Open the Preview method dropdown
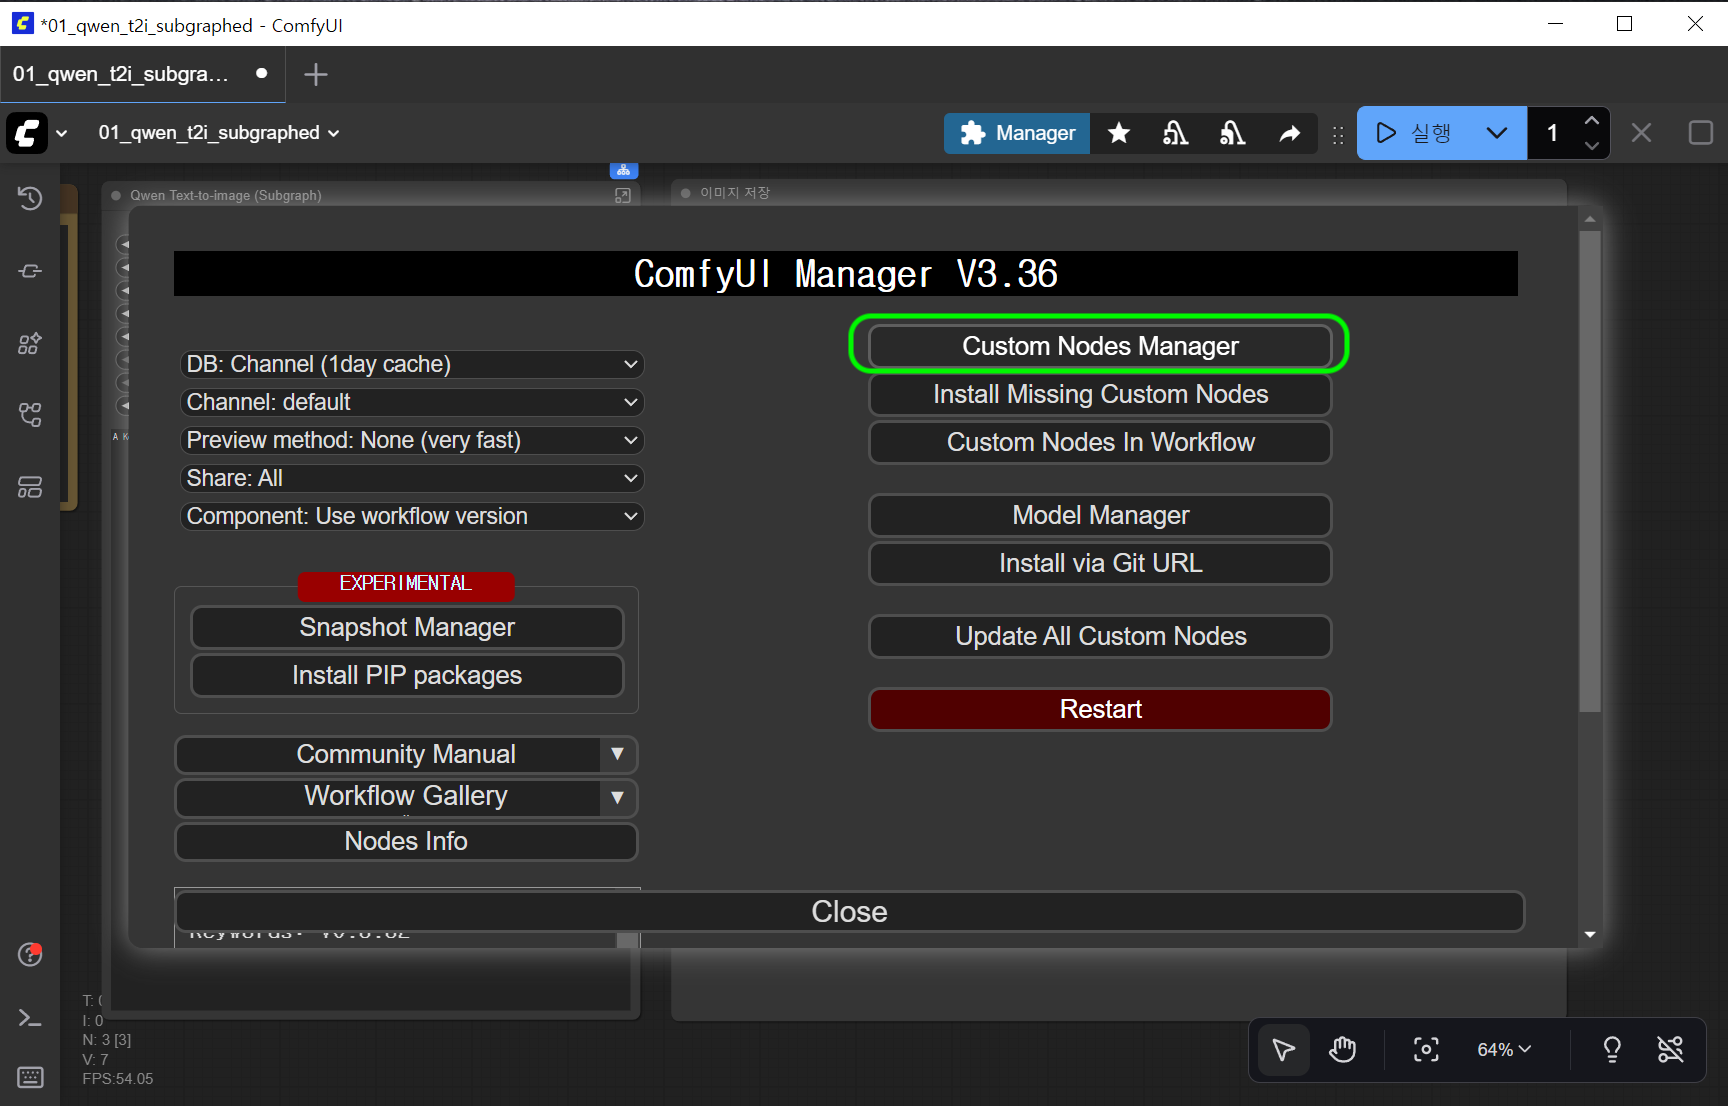Viewport: 1728px width, 1106px height. click(412, 440)
